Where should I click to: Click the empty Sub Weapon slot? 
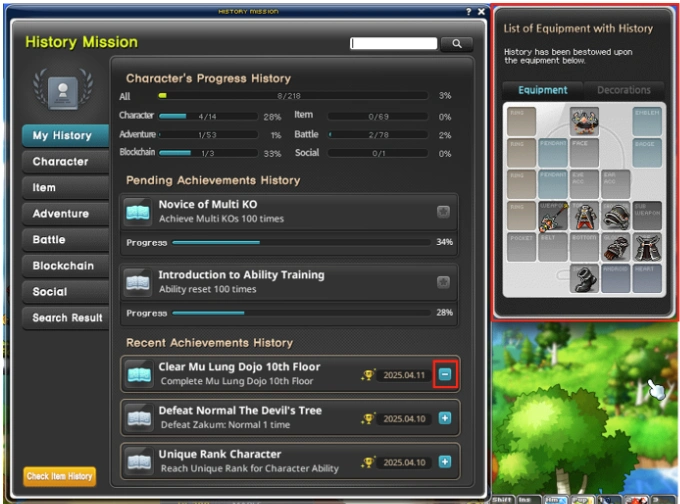tap(647, 216)
